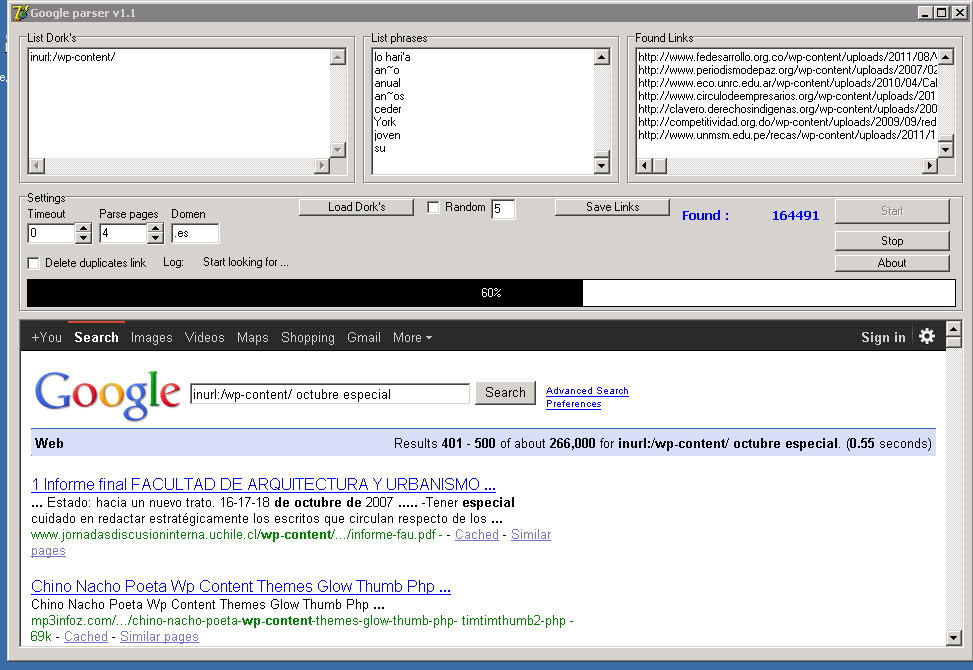This screenshot has height=670, width=973.
Task: Click the Timeout input field
Action: 52,233
